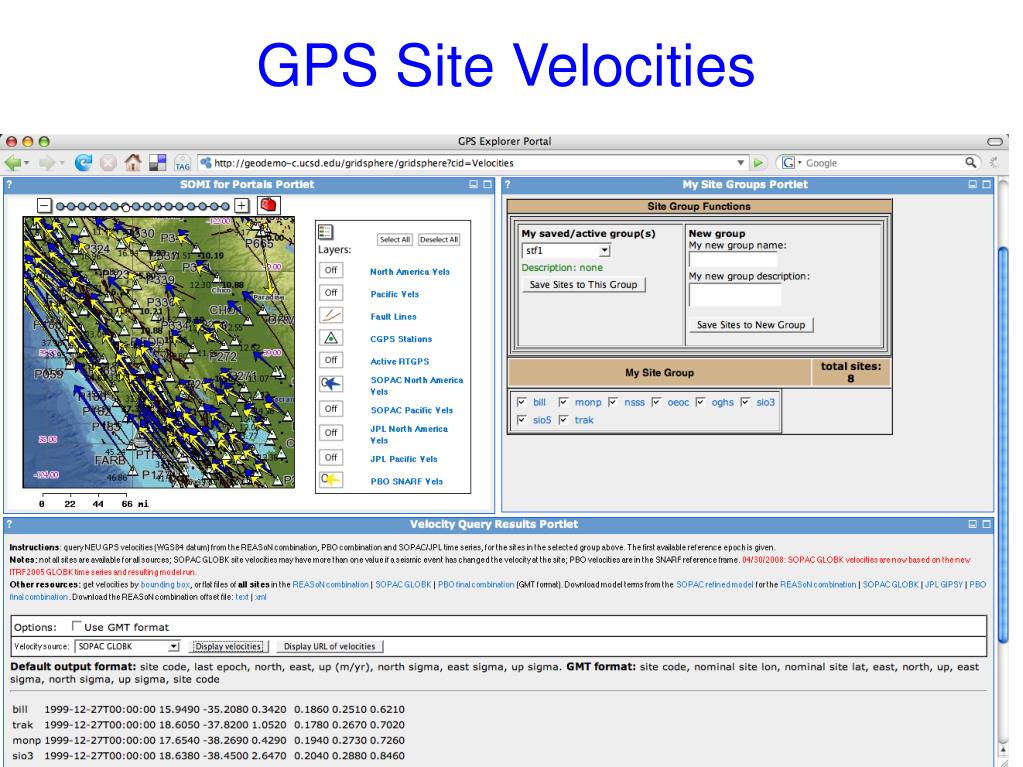Toggle the Pacific Vels layer on
This screenshot has width=1023, height=767.
(331, 293)
